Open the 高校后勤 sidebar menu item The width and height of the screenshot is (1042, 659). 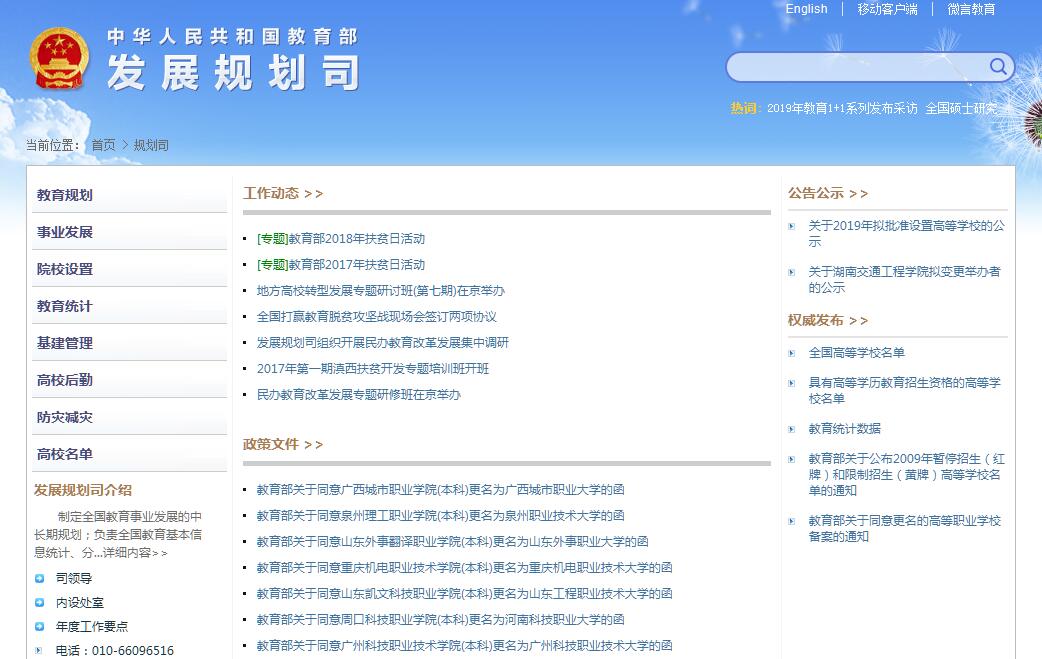[x=130, y=381]
